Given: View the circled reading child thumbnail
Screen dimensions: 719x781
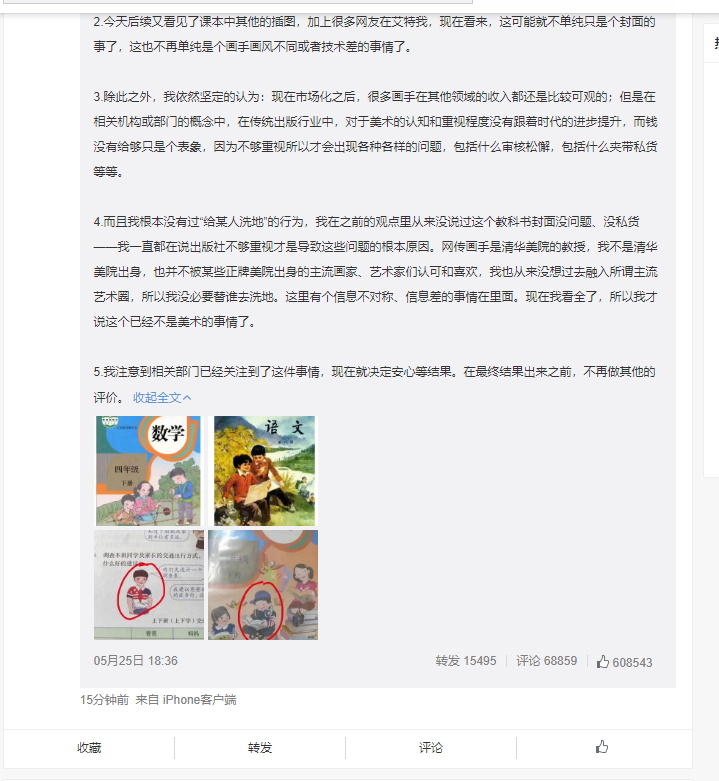Looking at the screenshot, I should click(263, 585).
